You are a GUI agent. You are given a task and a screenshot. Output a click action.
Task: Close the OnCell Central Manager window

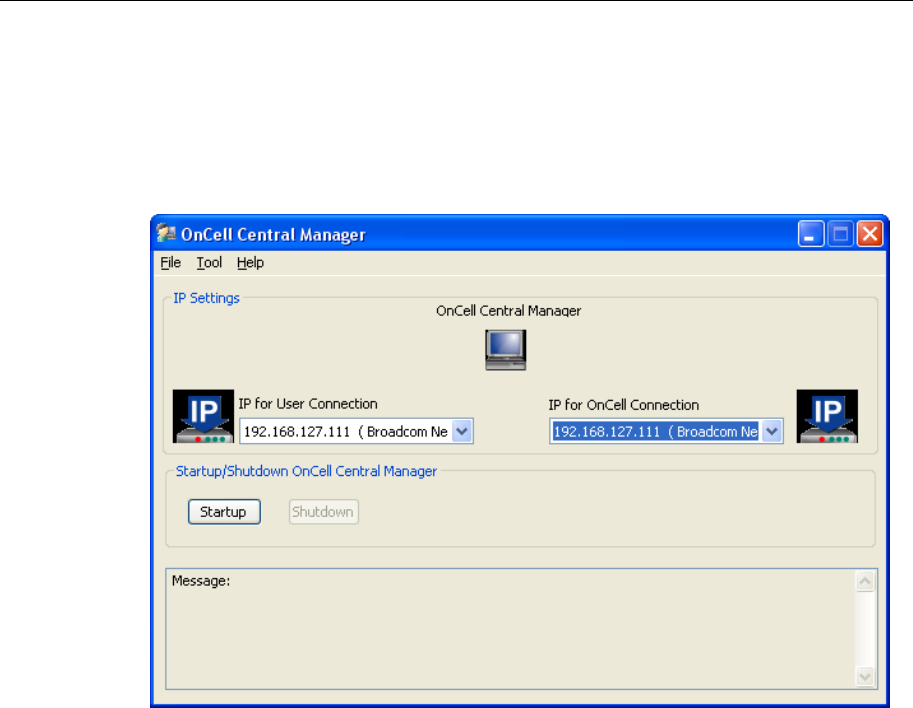(x=870, y=234)
